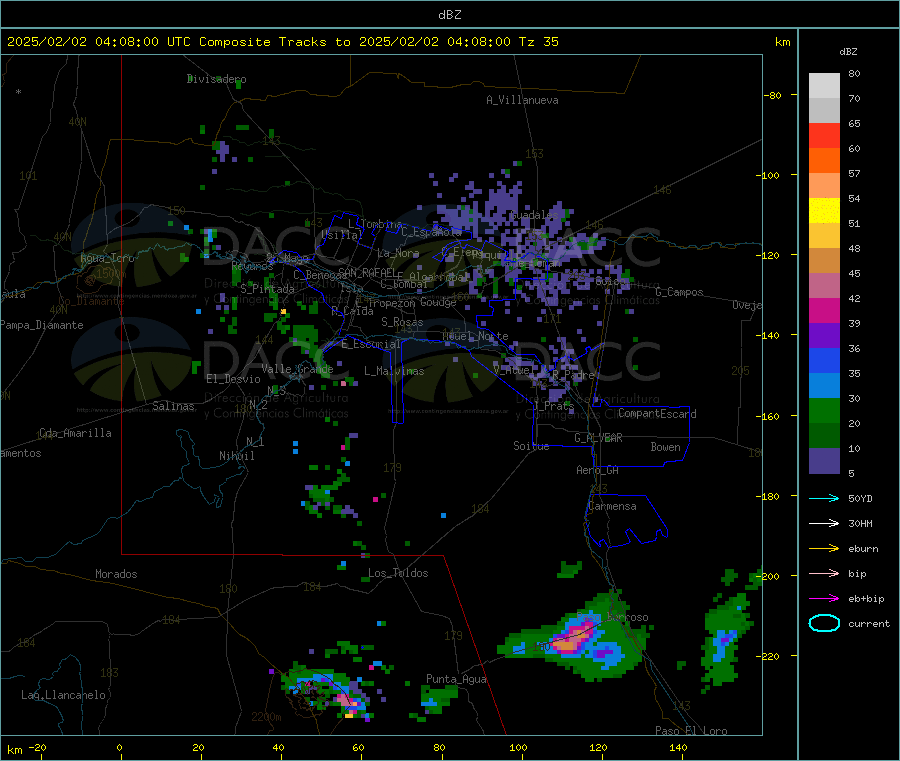Click the '-140' tick on right axis
Screen dimensions: 900x761
(x=770, y=335)
